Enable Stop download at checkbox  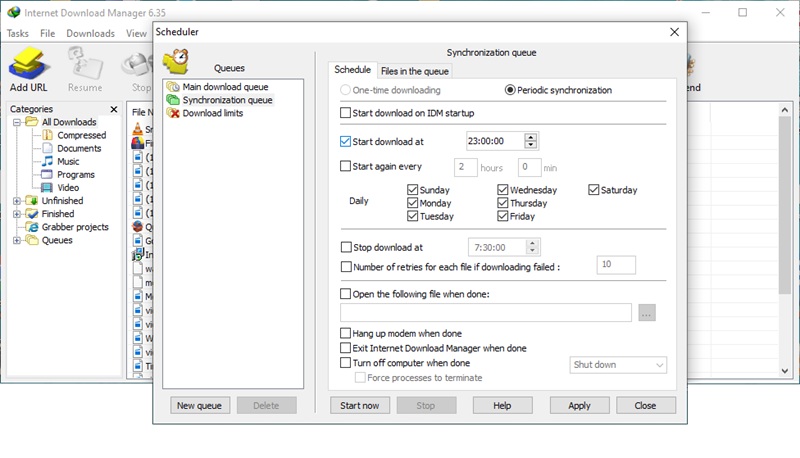pos(346,247)
